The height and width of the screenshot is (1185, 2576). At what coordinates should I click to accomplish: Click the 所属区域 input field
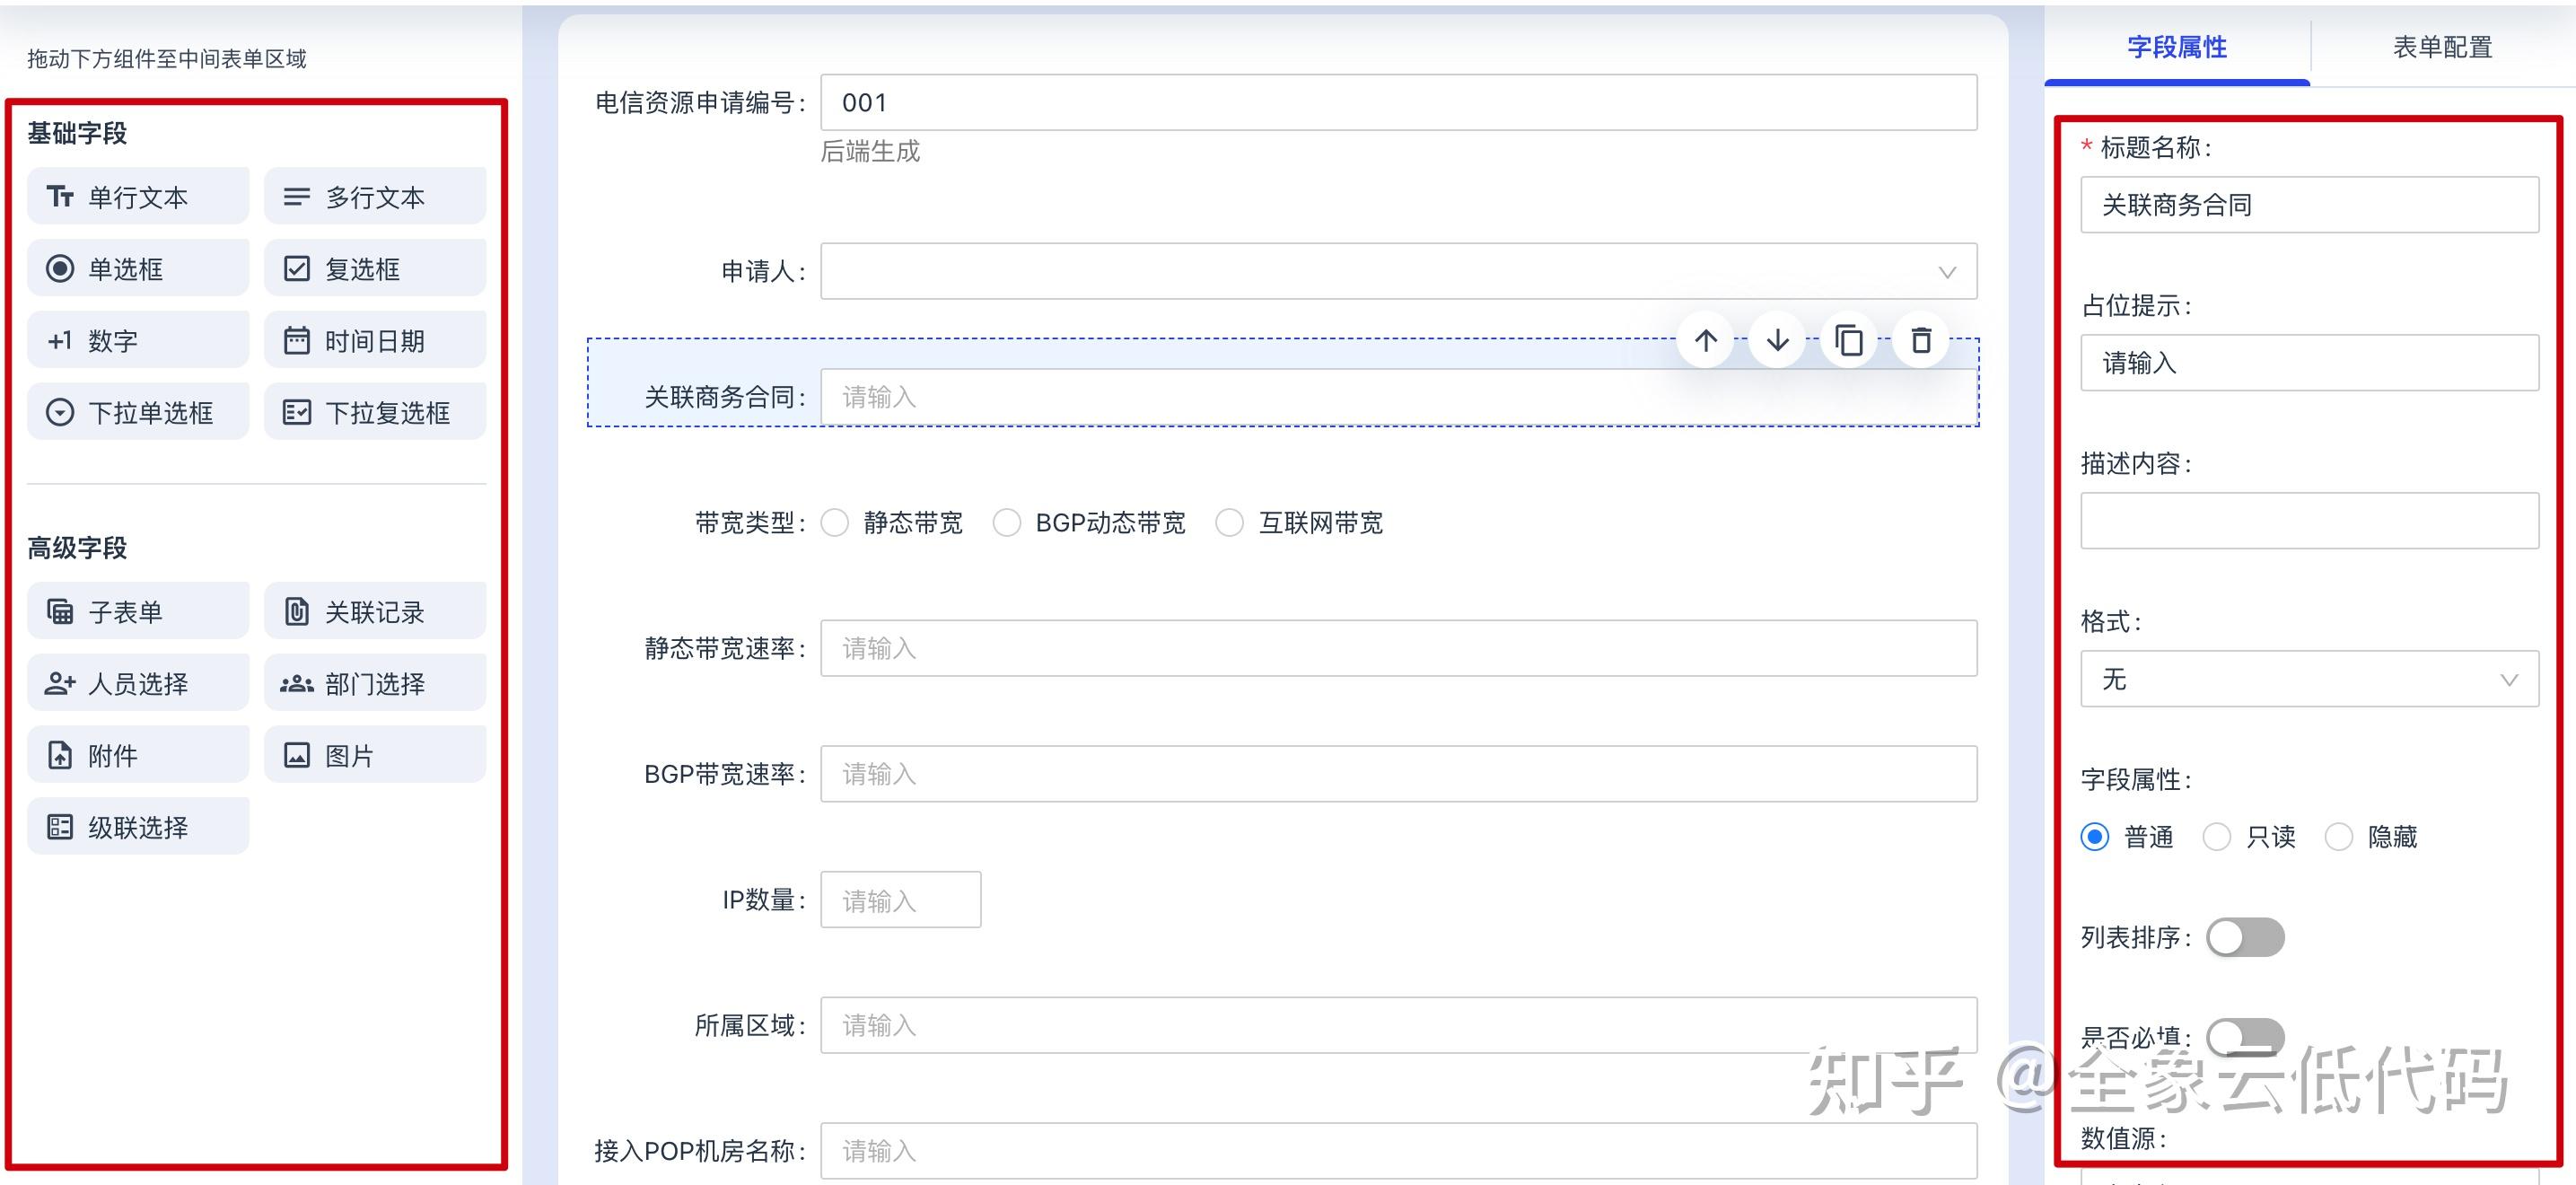pyautogui.click(x=1399, y=1025)
